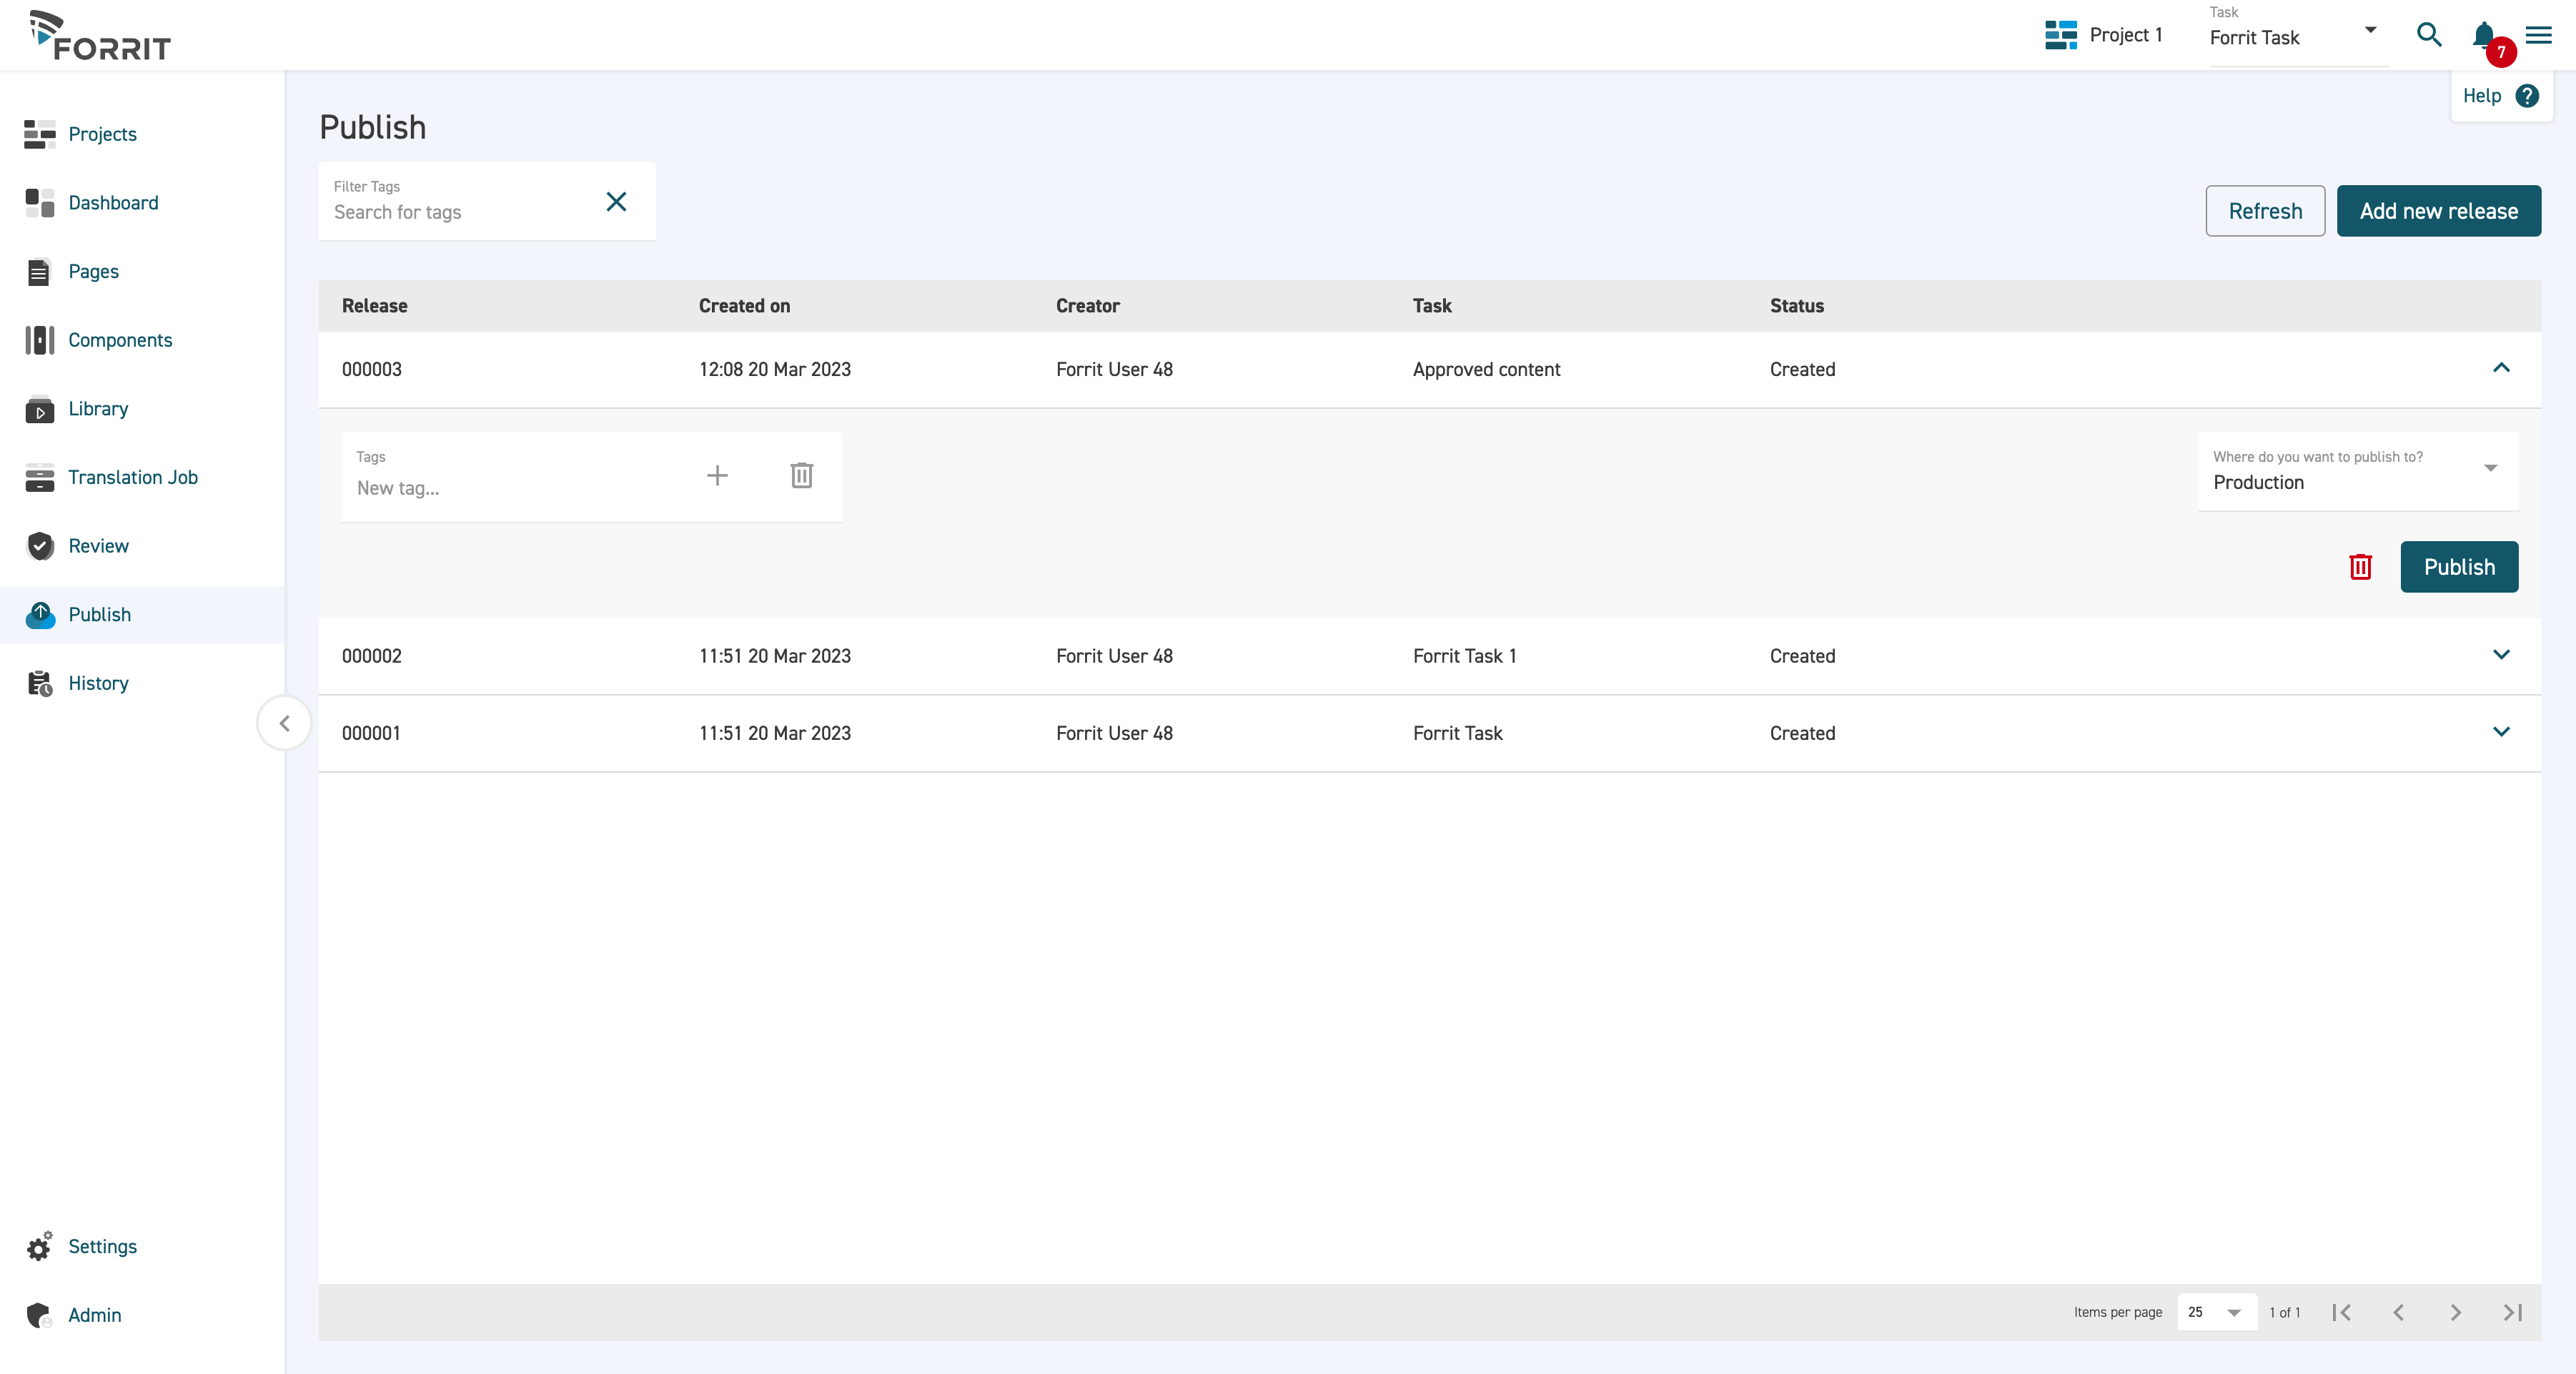Add a new tag to release 000003
2576x1374 pixels.
click(x=717, y=474)
